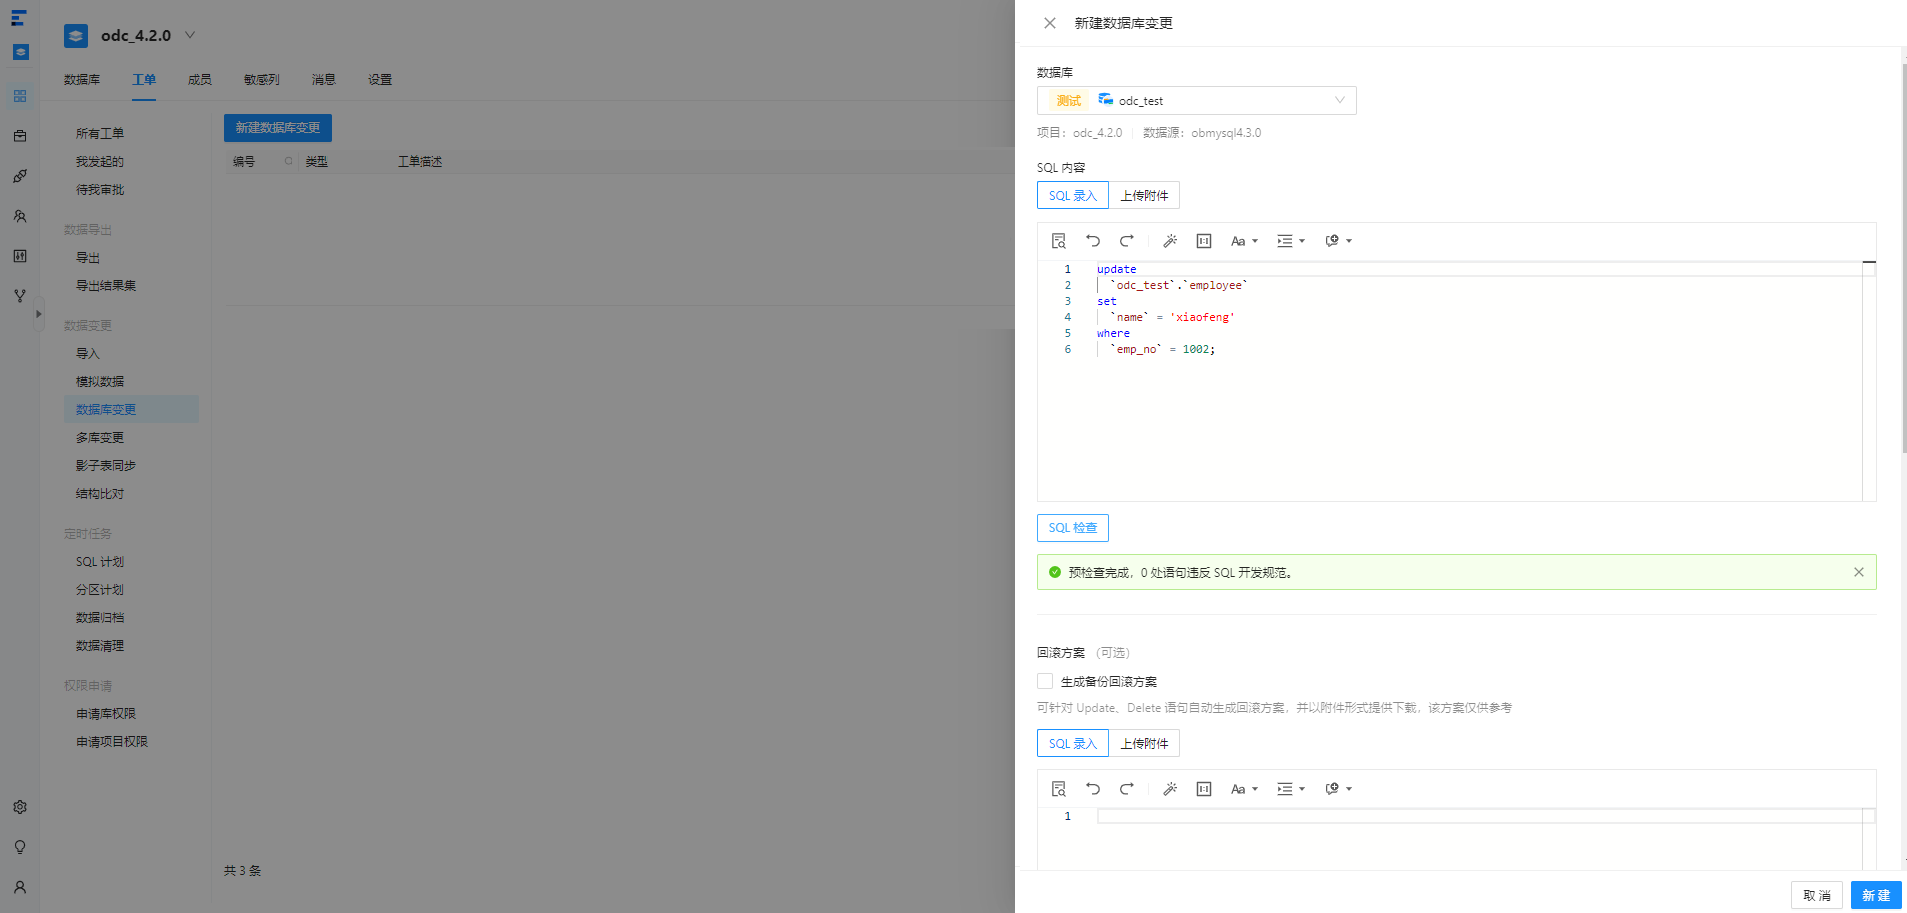Enable 生成备份回滚方案 checkbox

click(x=1045, y=681)
